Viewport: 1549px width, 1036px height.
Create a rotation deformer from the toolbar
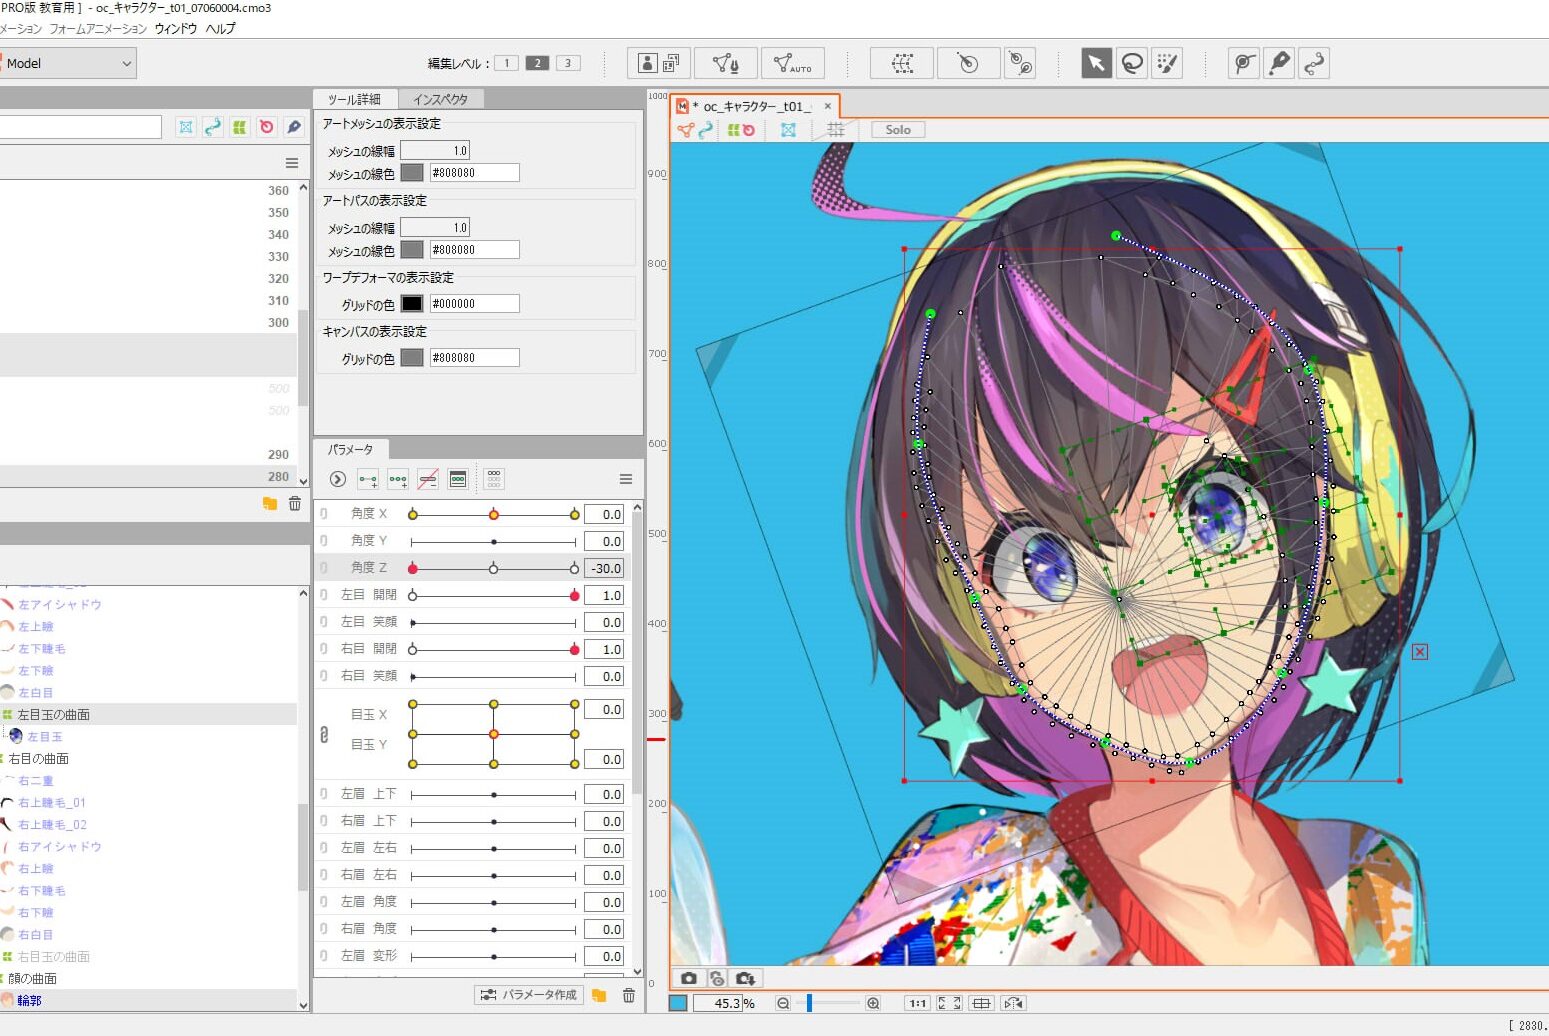coord(967,63)
